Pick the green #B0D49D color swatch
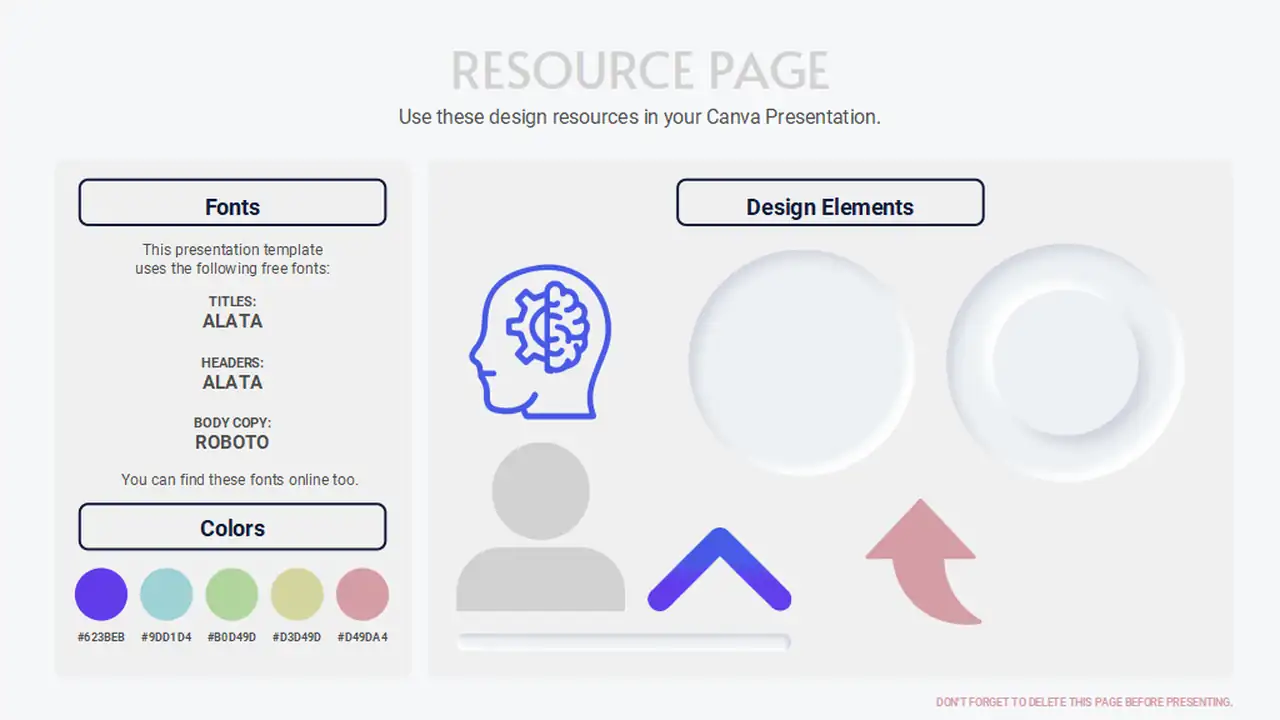1280x720 pixels. [232, 594]
